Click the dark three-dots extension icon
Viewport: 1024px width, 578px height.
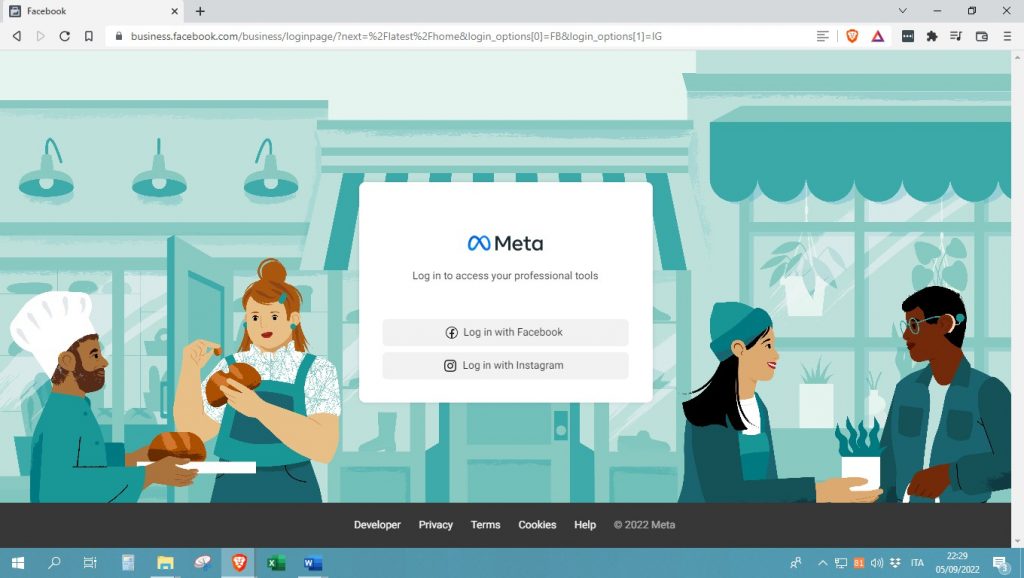906,36
